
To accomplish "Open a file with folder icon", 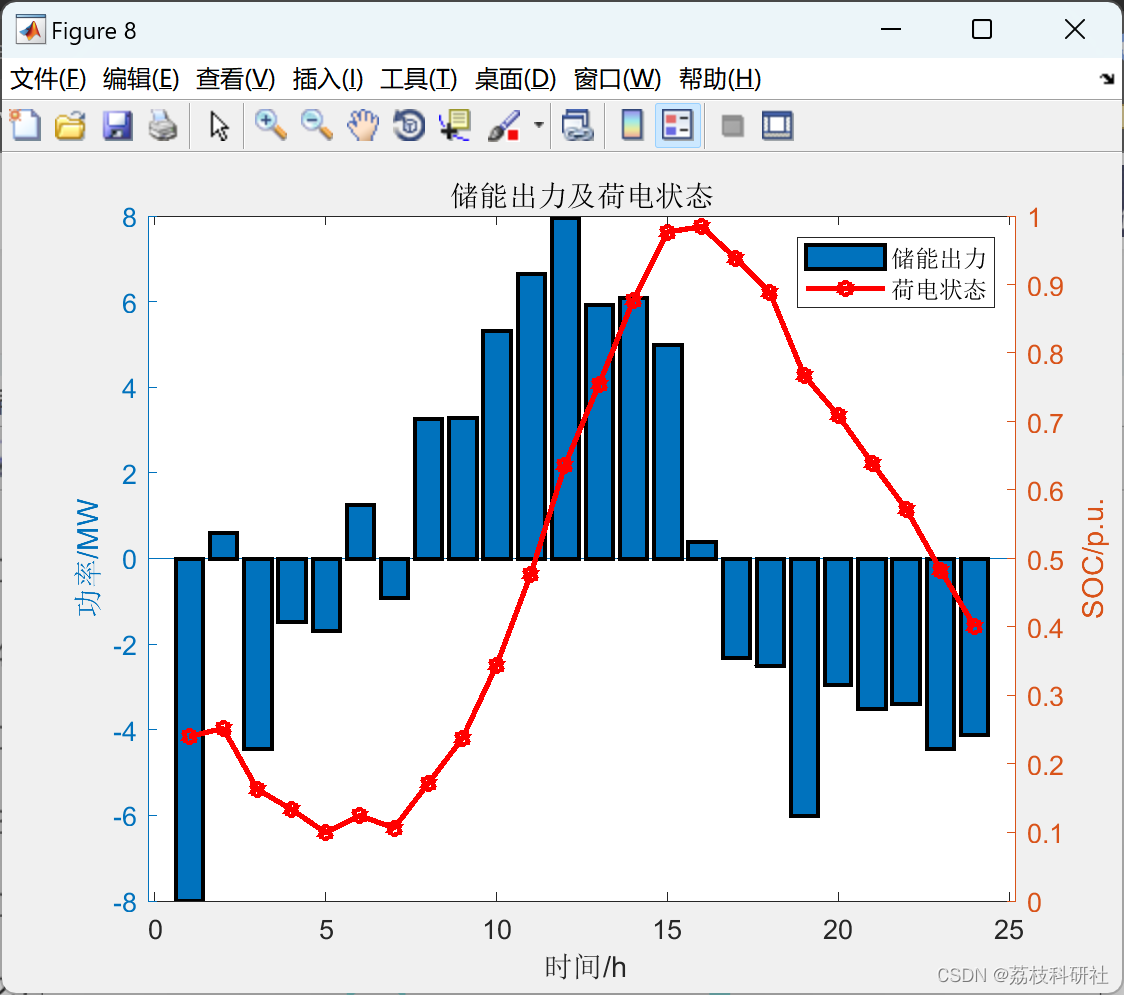I will tap(70, 125).
